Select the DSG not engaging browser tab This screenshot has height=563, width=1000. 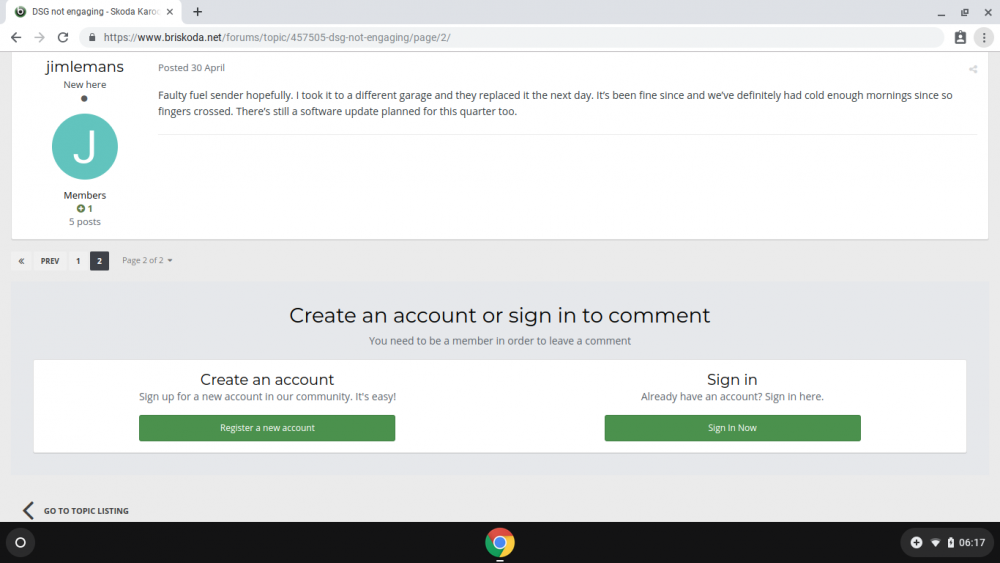tap(94, 11)
